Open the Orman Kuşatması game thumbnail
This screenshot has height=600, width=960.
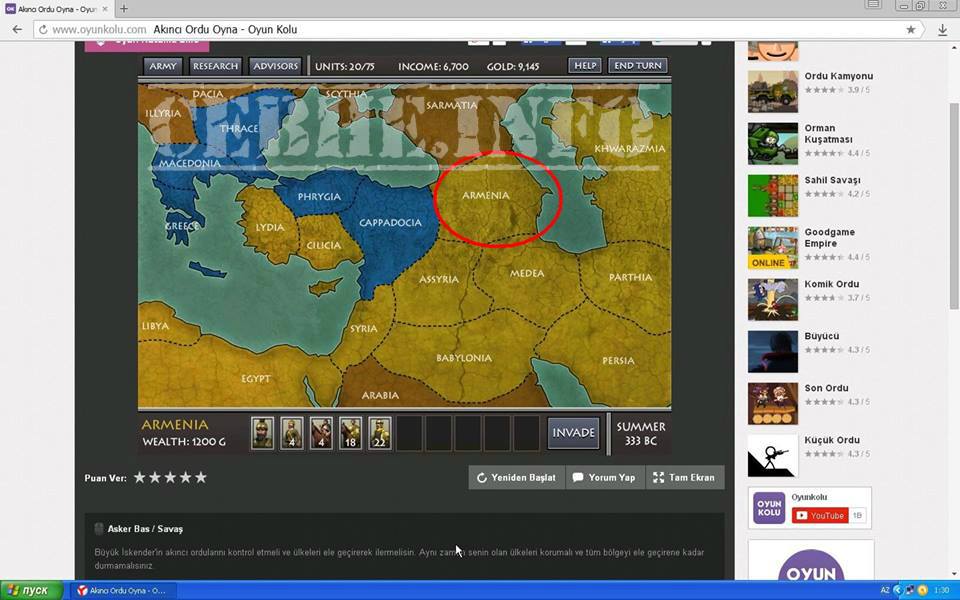click(773, 144)
